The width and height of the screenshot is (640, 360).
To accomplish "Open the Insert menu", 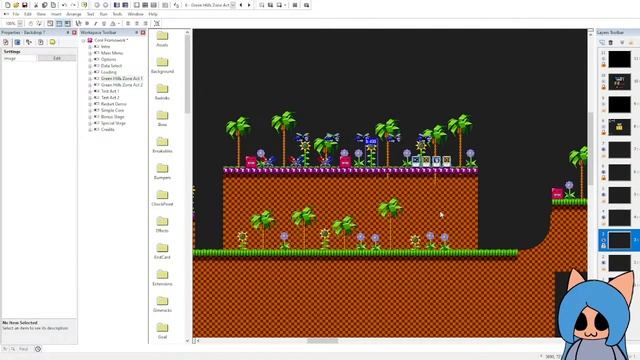I will (56, 14).
